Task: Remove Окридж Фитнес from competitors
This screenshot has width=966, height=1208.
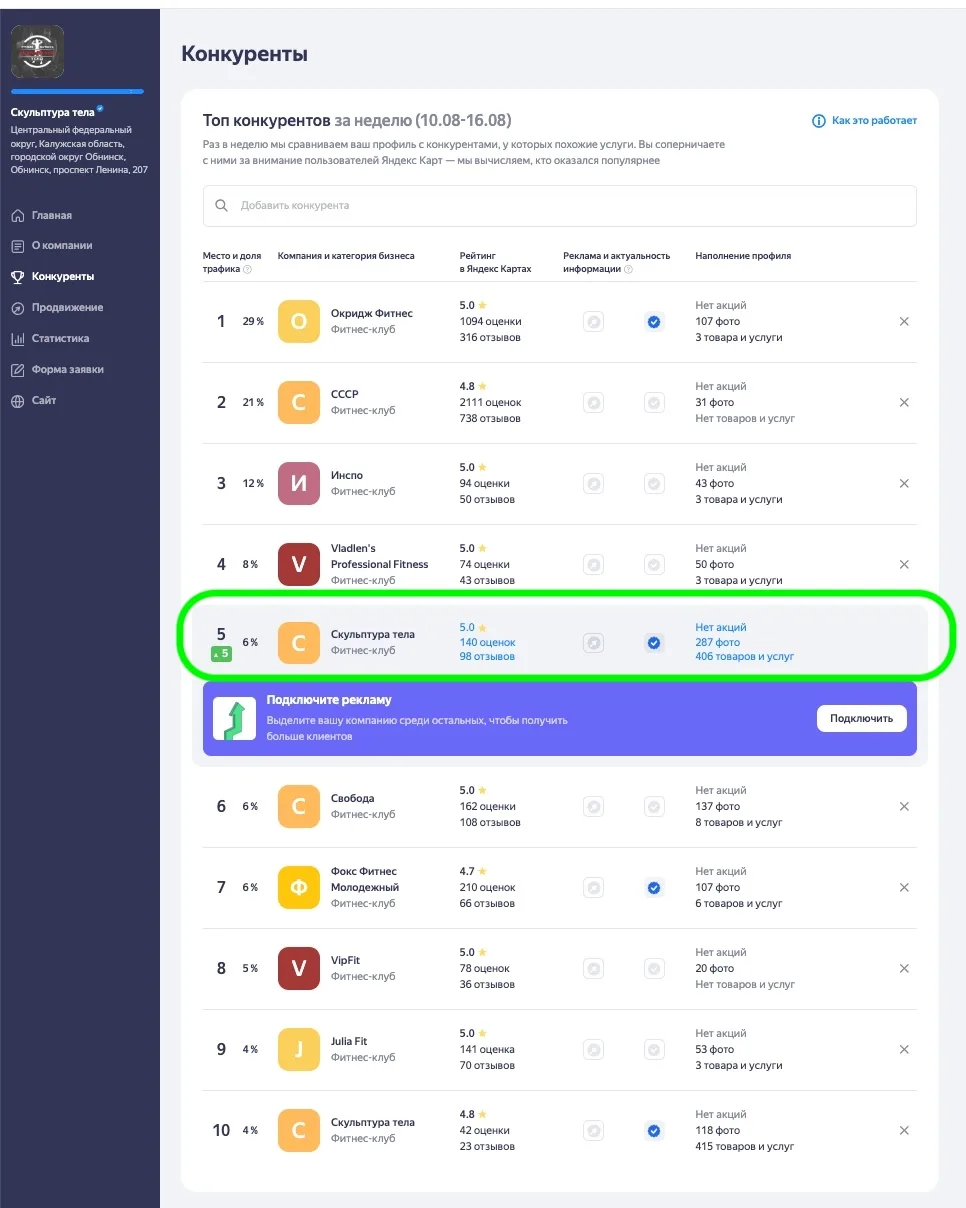Action: coord(904,321)
